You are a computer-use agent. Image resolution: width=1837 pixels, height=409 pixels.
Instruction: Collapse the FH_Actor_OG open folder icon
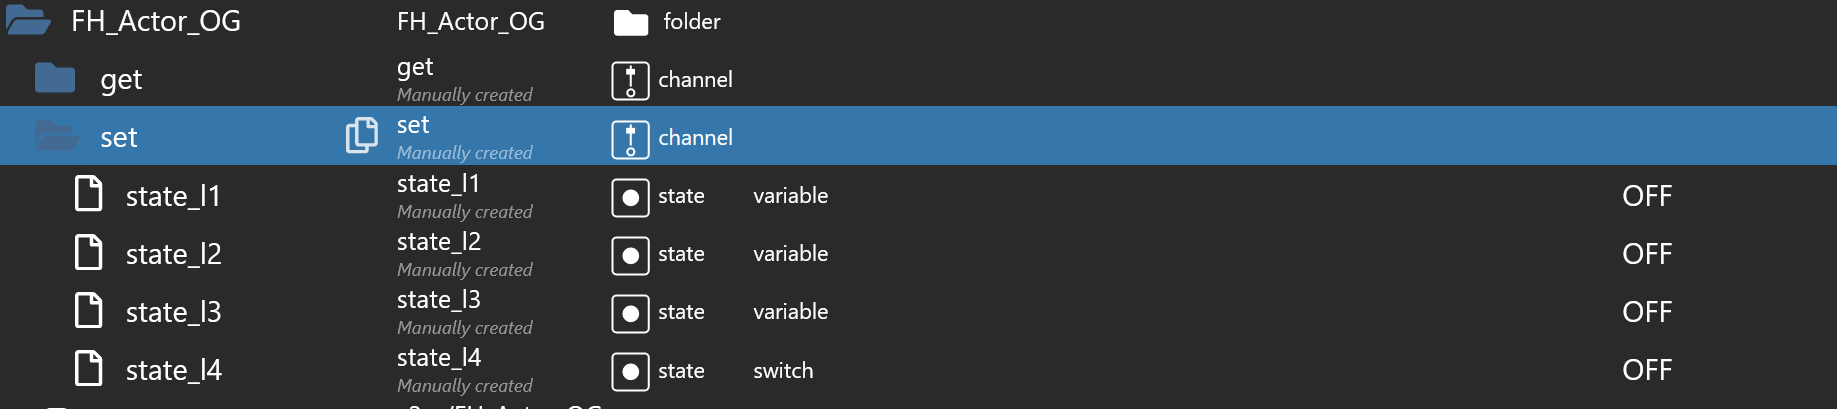(x=28, y=21)
